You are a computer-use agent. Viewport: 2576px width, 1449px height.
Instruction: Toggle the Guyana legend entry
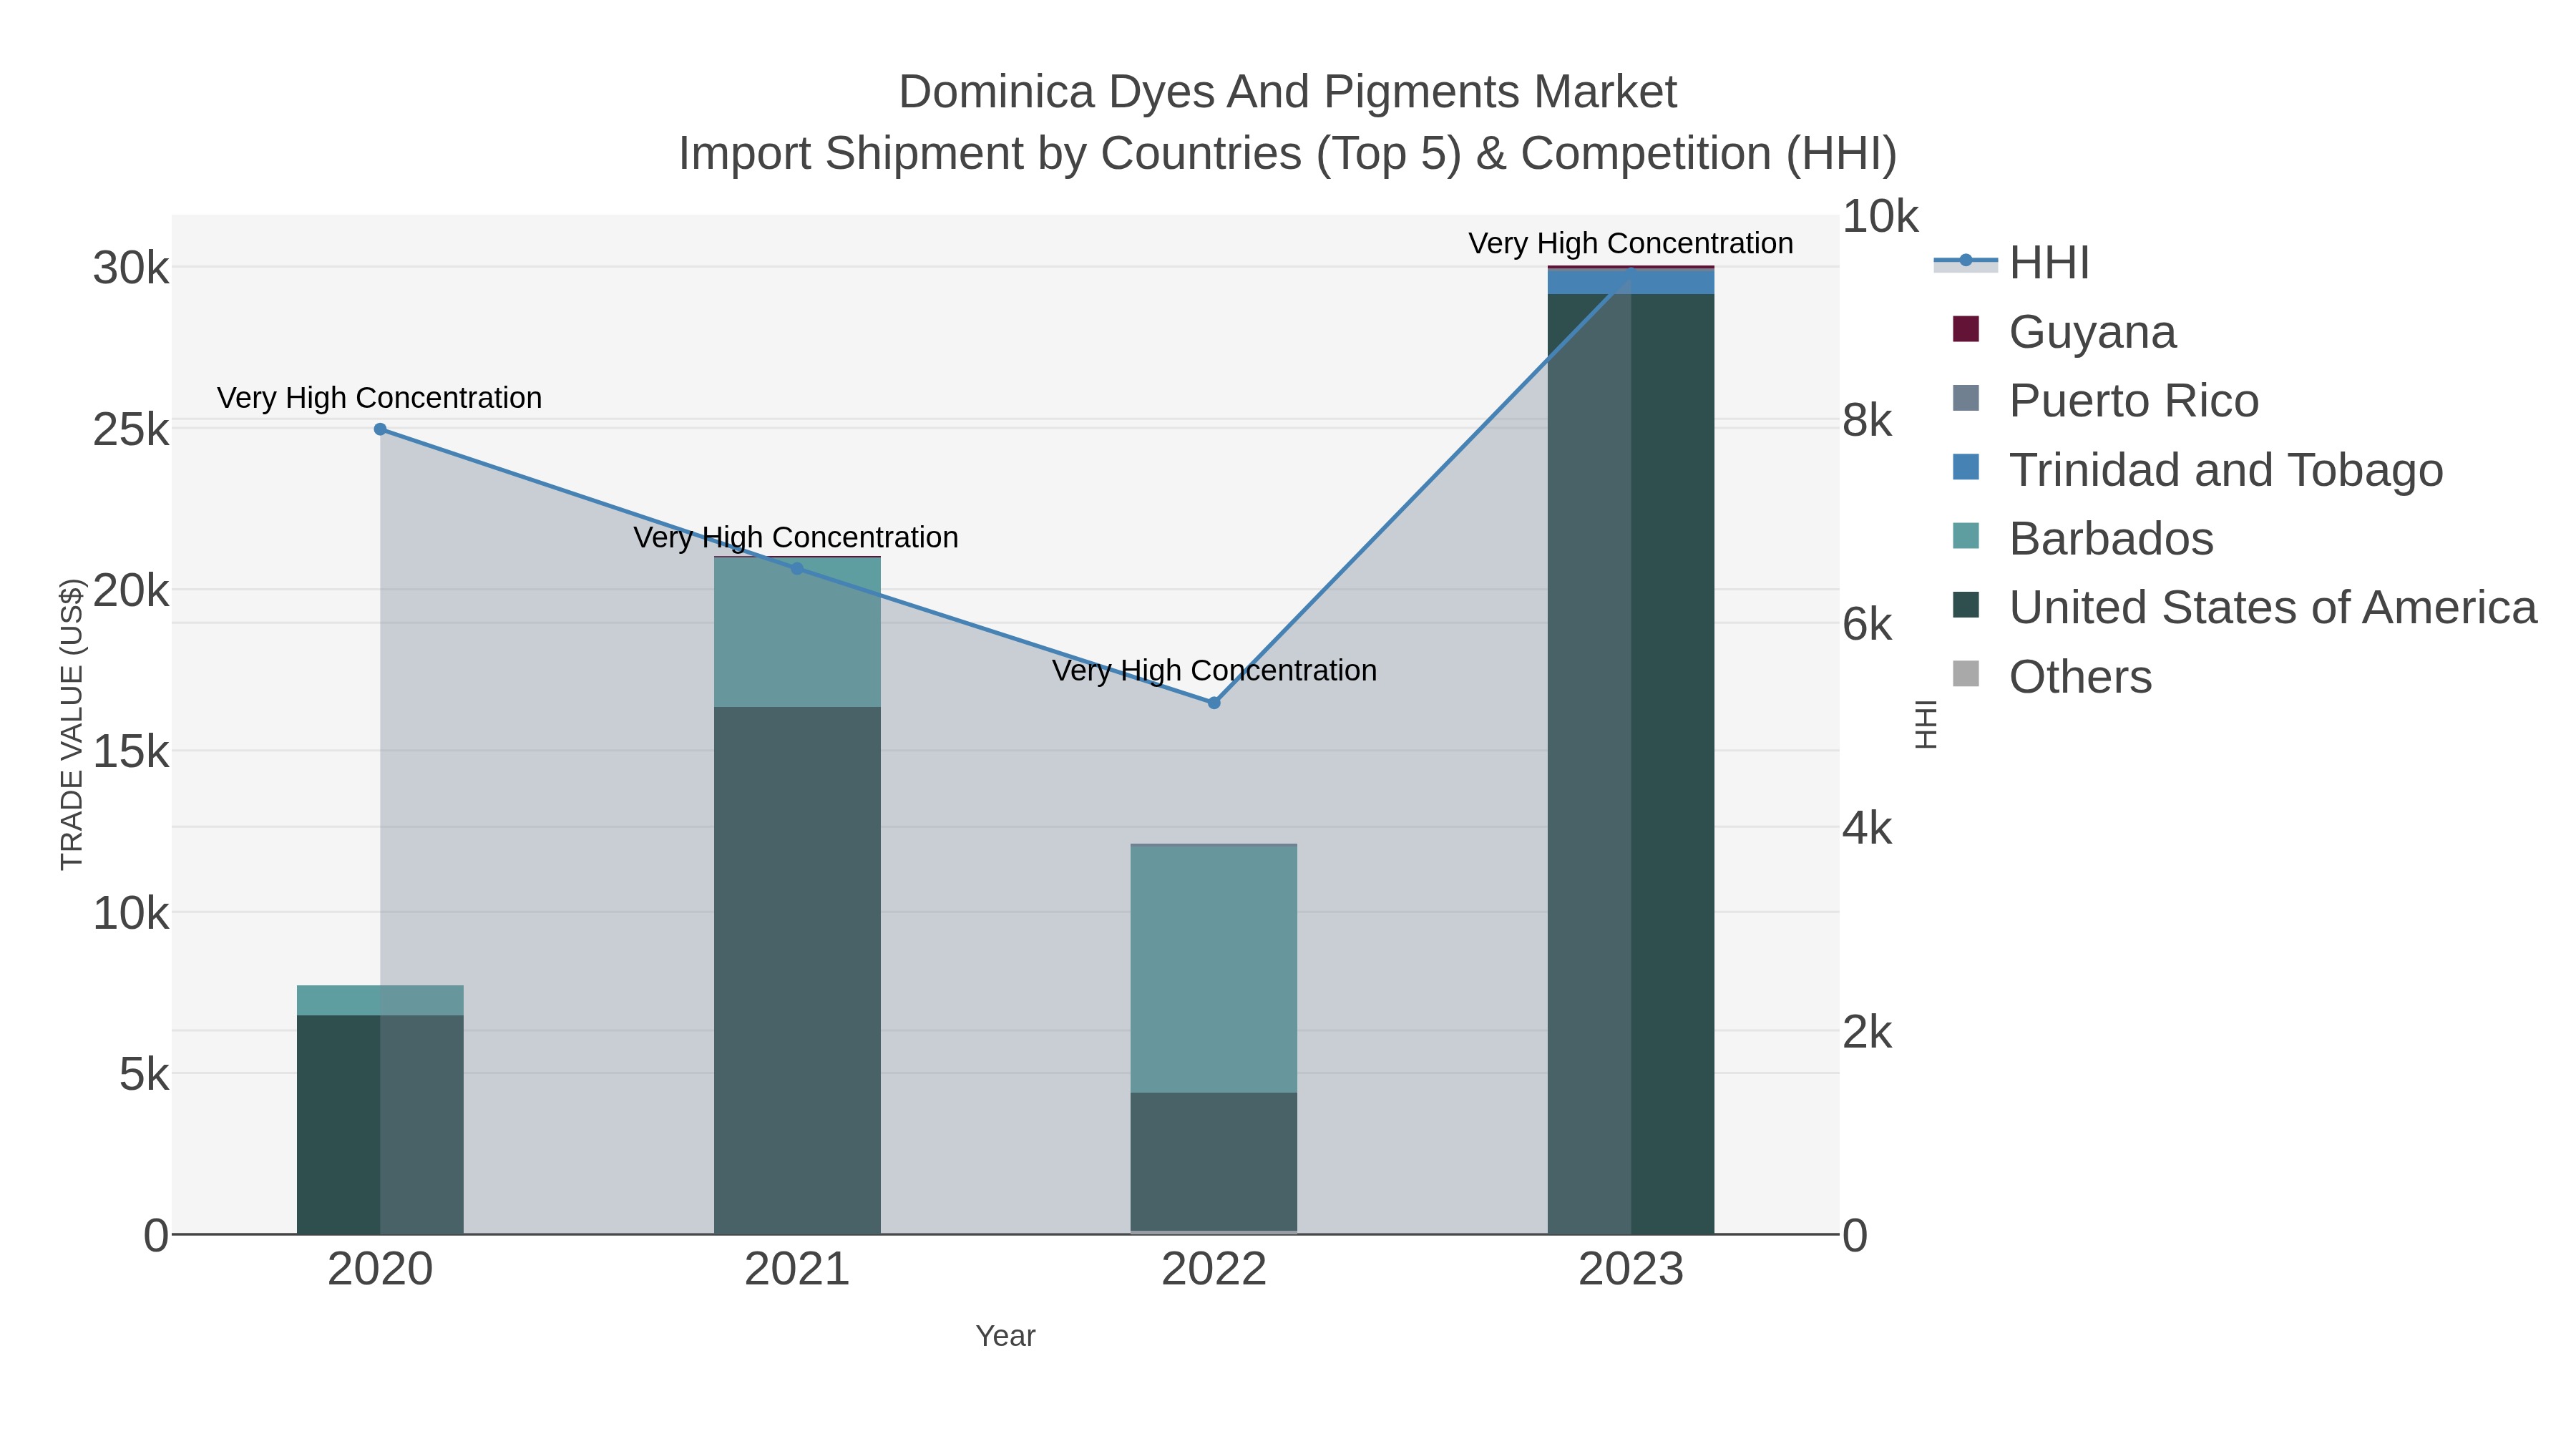click(x=2064, y=332)
